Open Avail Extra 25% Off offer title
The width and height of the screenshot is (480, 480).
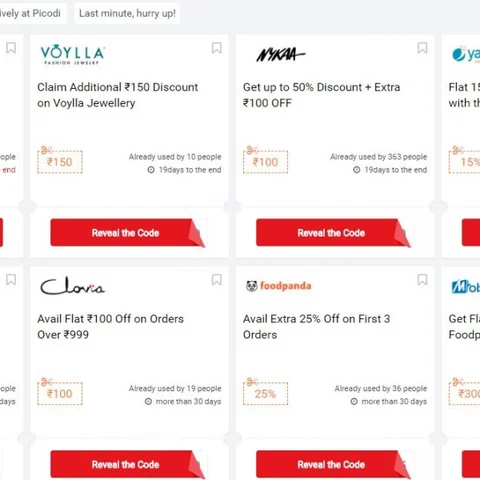pos(316,327)
